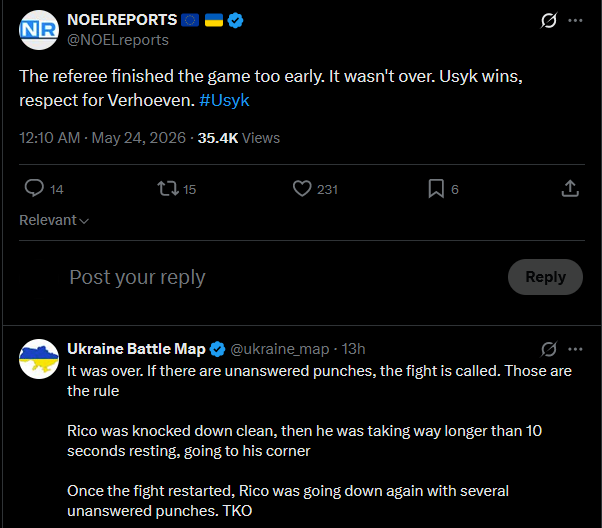Viewport: 602px width, 528px height.
Task: Open more options on NOELREPORTS post
Action: pyautogui.click(x=575, y=20)
